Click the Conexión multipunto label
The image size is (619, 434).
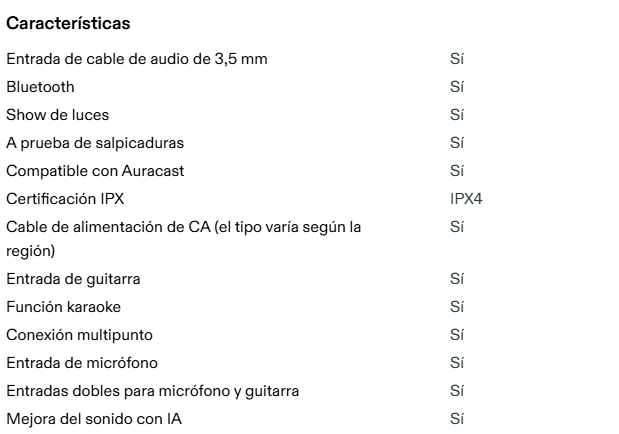click(80, 335)
